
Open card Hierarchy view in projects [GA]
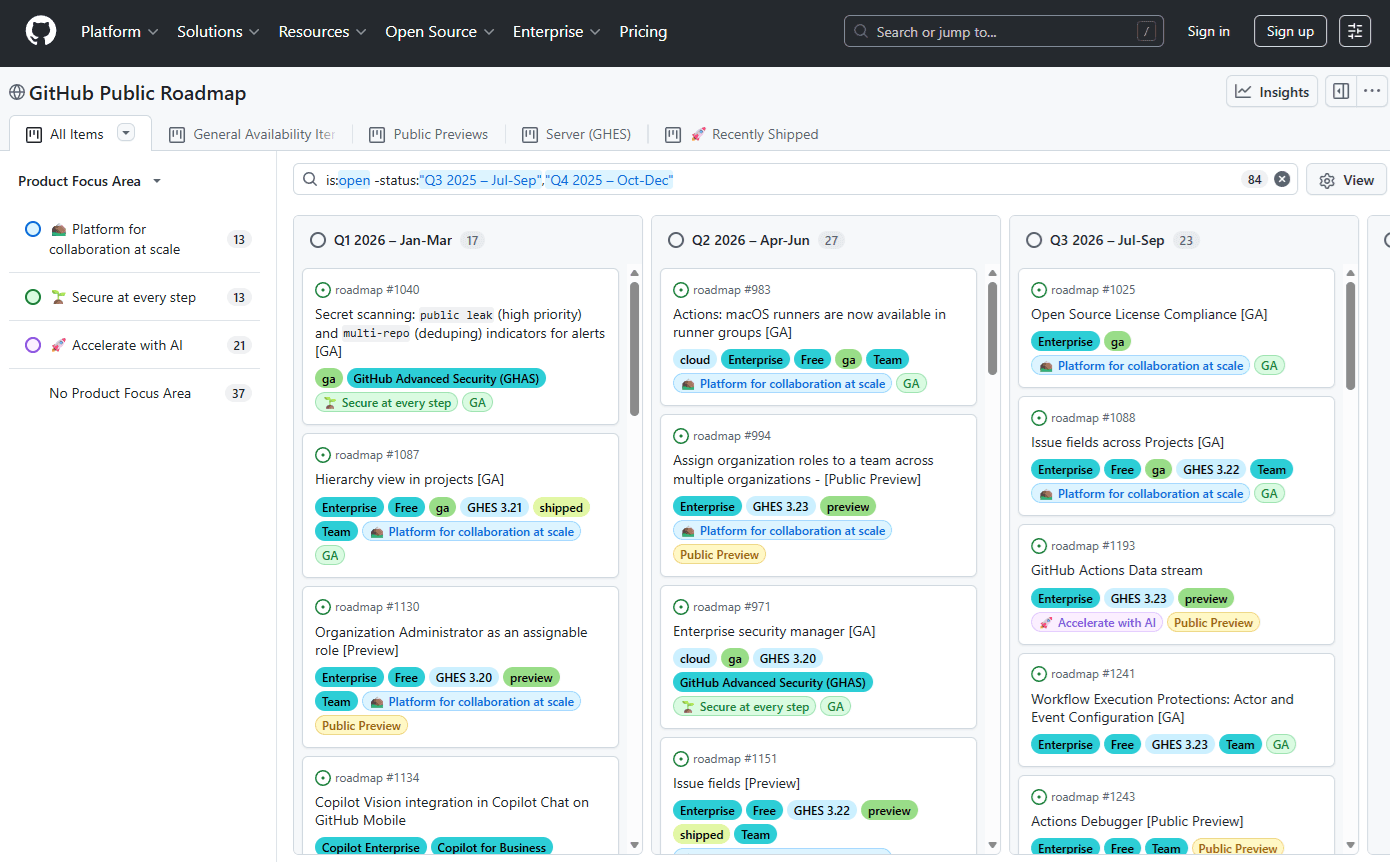(409, 479)
